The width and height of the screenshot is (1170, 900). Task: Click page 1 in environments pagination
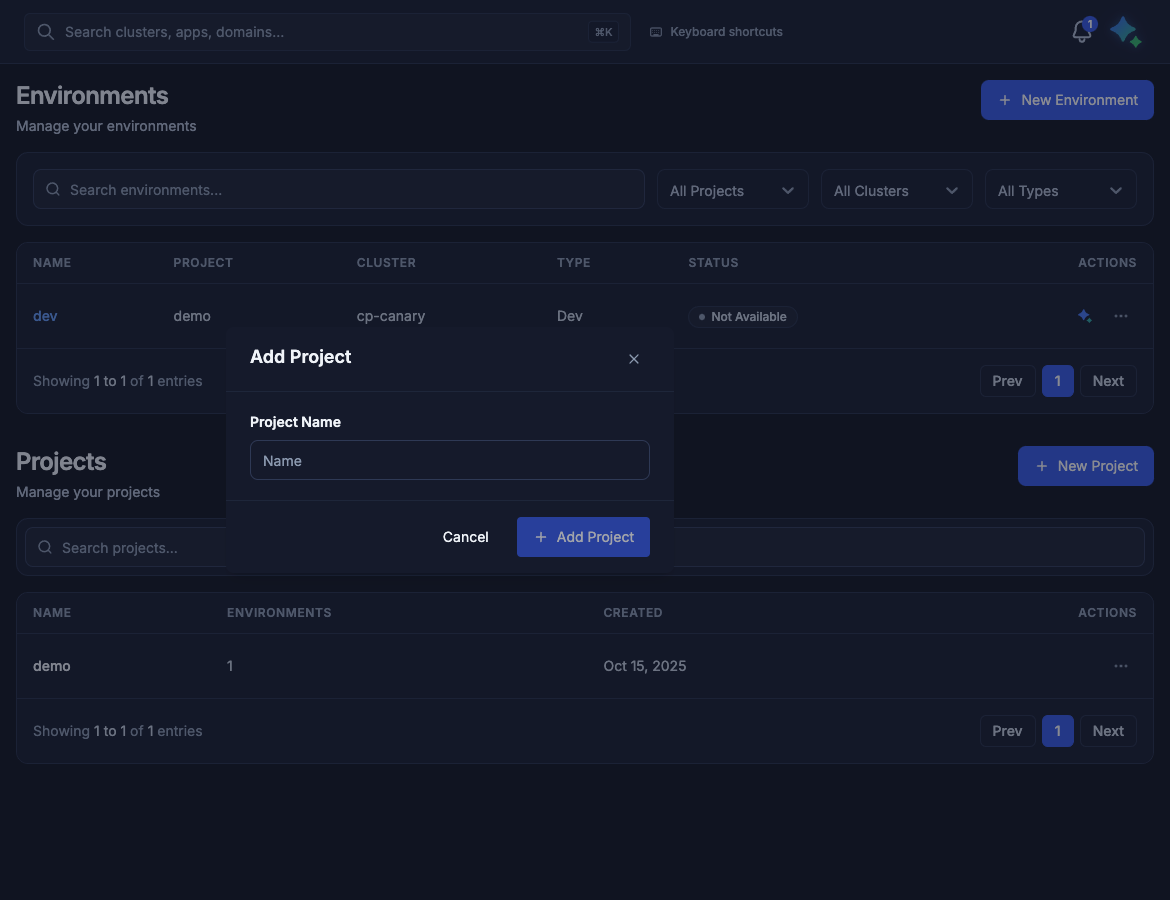[x=1057, y=381]
